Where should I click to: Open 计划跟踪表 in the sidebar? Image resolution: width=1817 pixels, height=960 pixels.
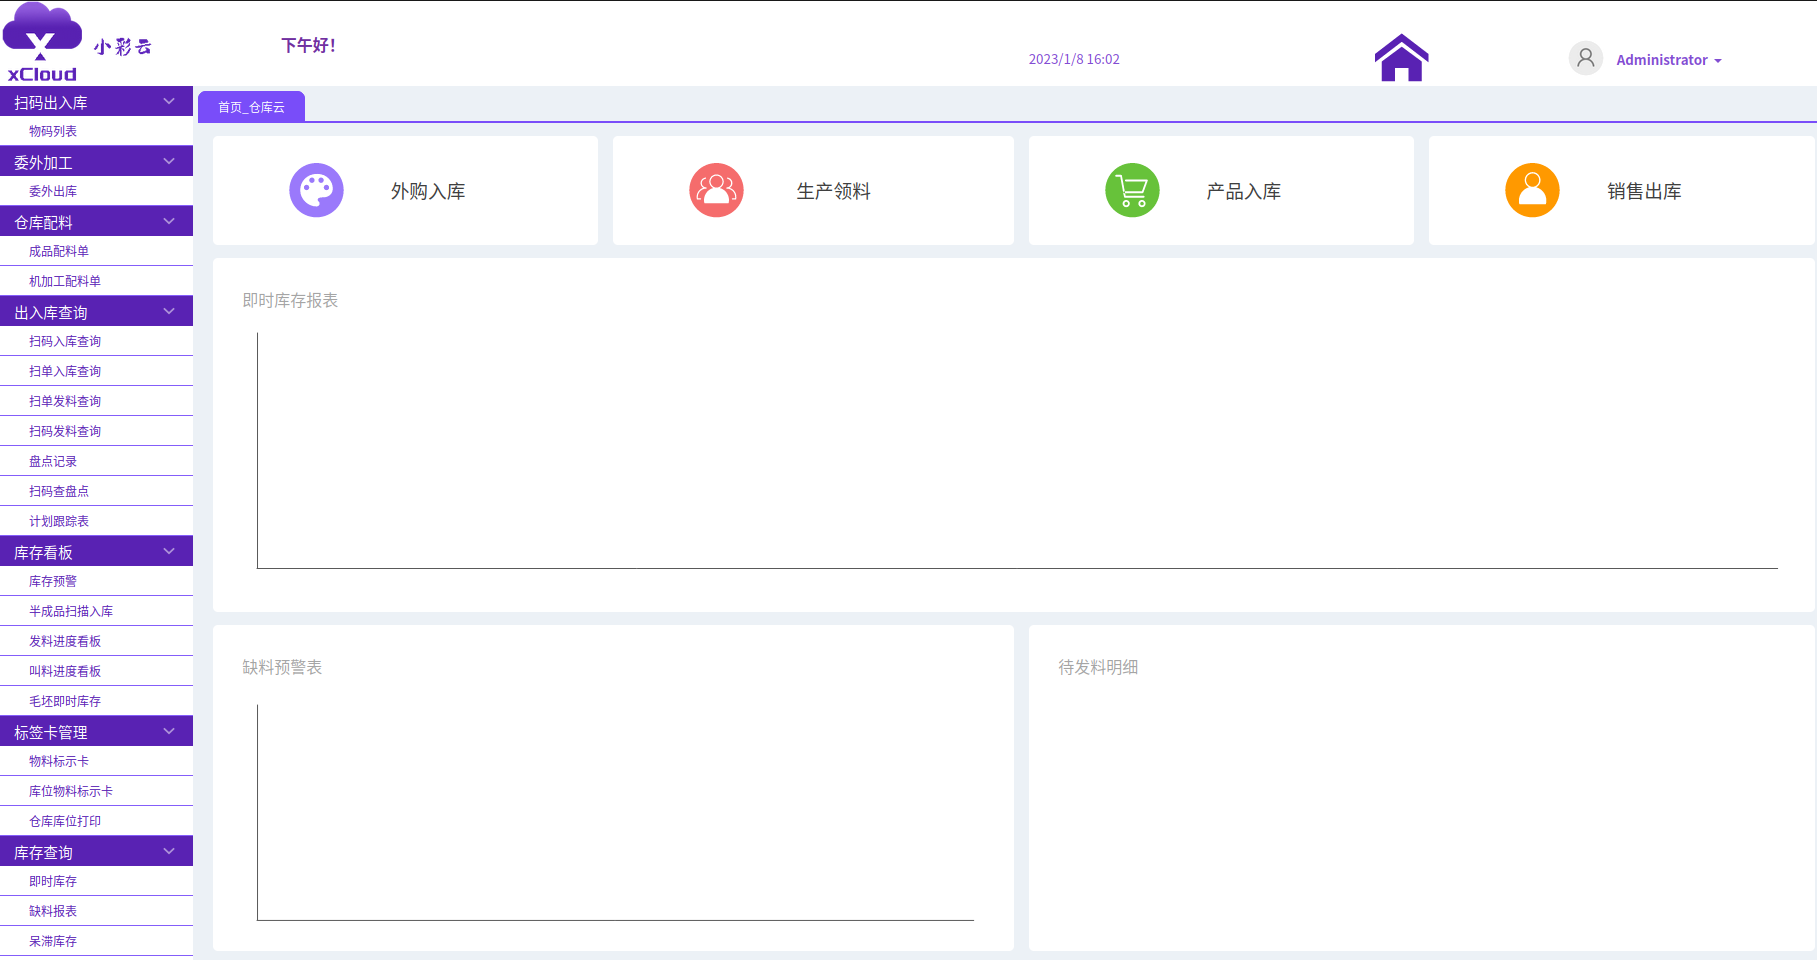[96, 521]
